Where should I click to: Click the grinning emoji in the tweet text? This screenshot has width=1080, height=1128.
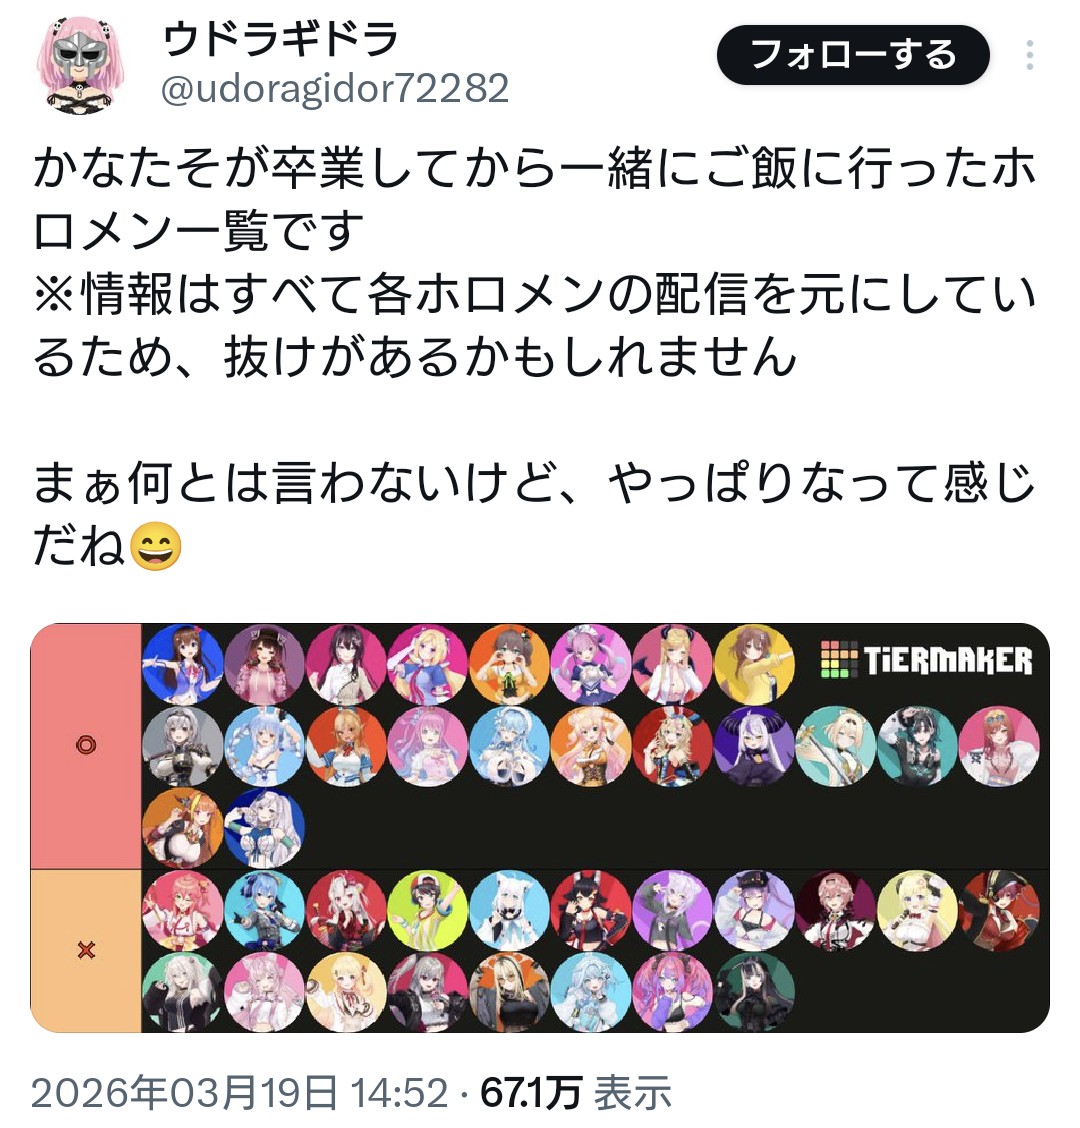click(156, 547)
